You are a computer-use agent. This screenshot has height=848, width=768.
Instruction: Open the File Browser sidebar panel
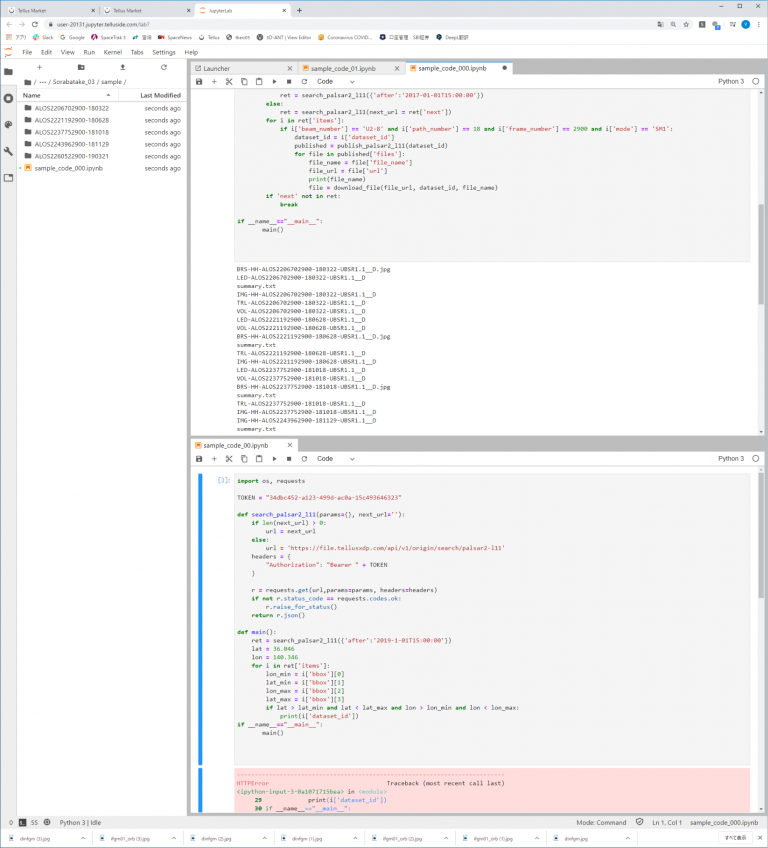click(8, 71)
